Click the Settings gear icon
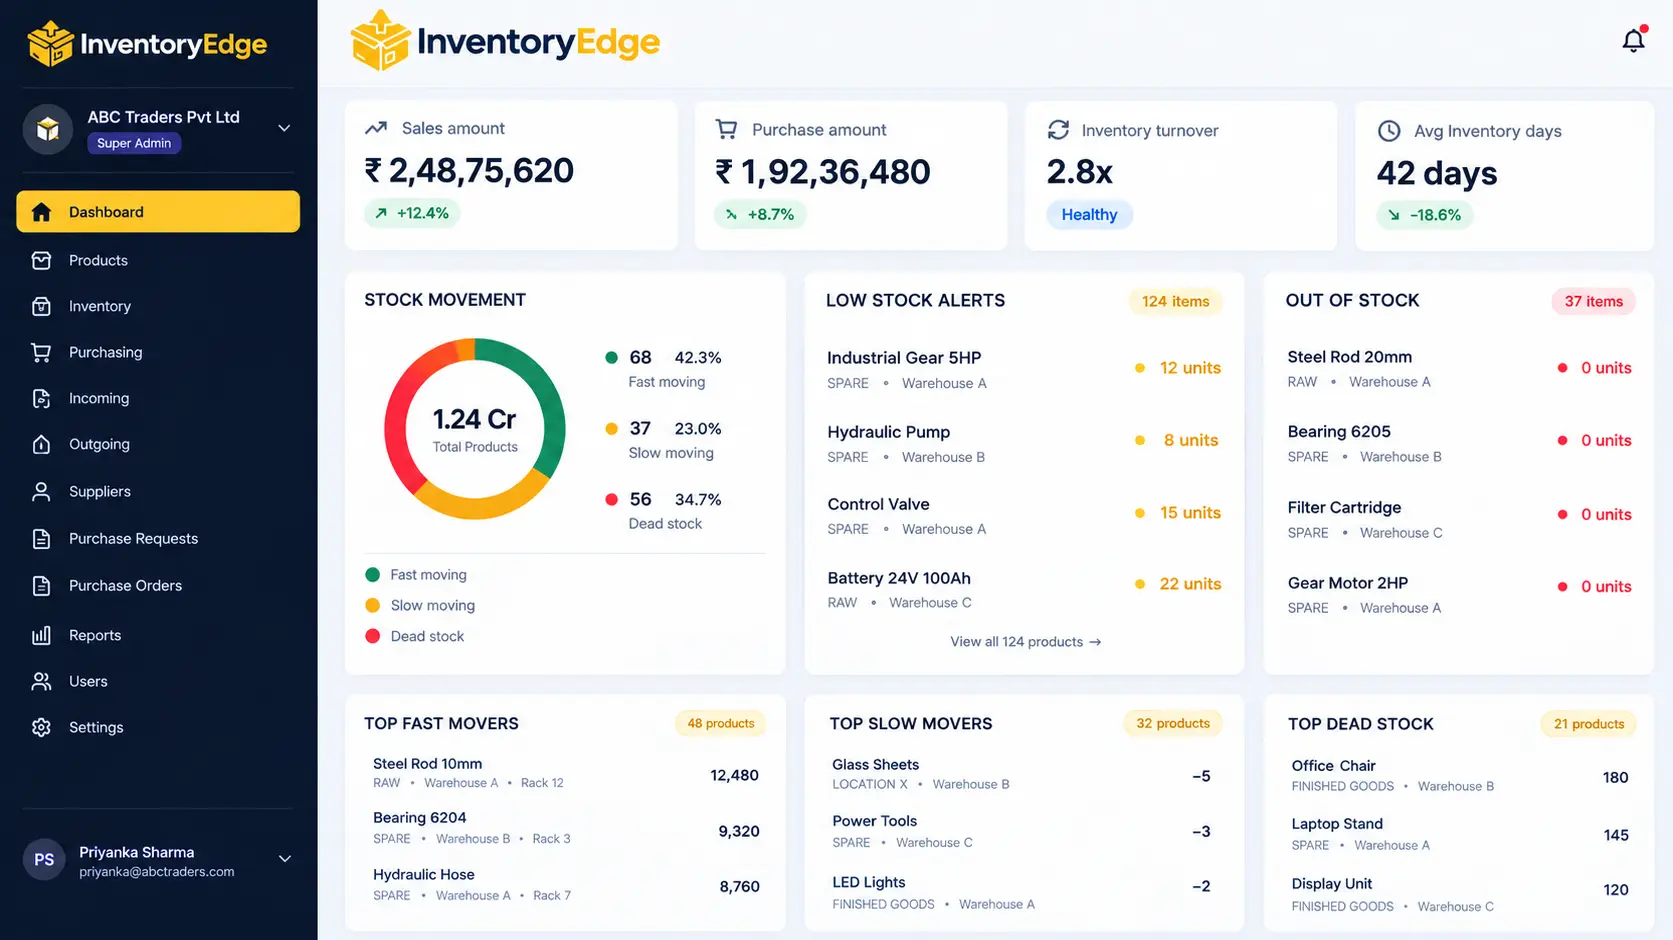Viewport: 1673px width, 940px height. [41, 727]
